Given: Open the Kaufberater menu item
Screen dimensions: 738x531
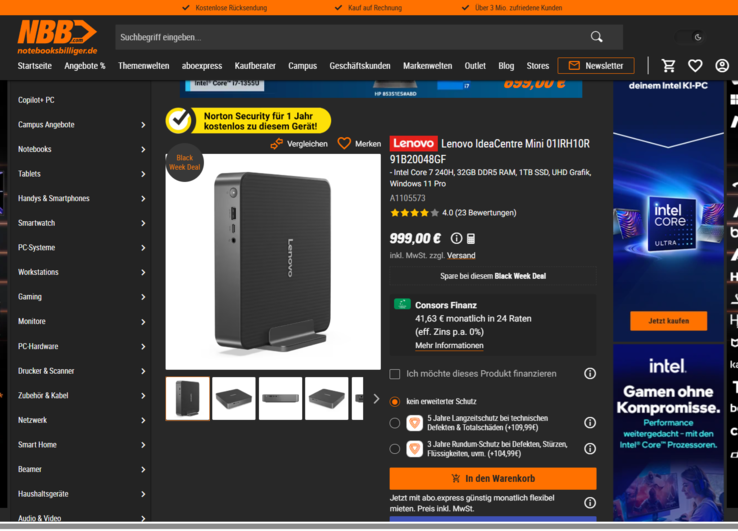Looking at the screenshot, I should click(255, 66).
